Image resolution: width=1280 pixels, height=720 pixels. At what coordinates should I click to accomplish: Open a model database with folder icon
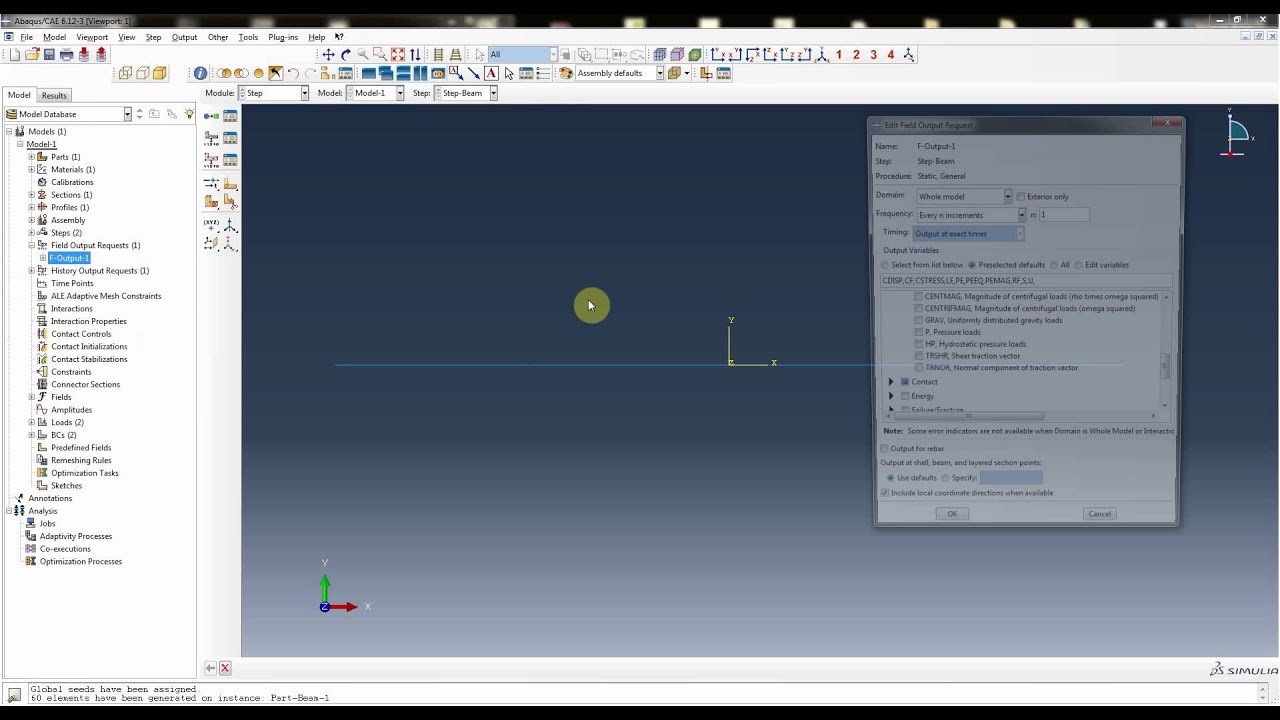tap(32, 55)
